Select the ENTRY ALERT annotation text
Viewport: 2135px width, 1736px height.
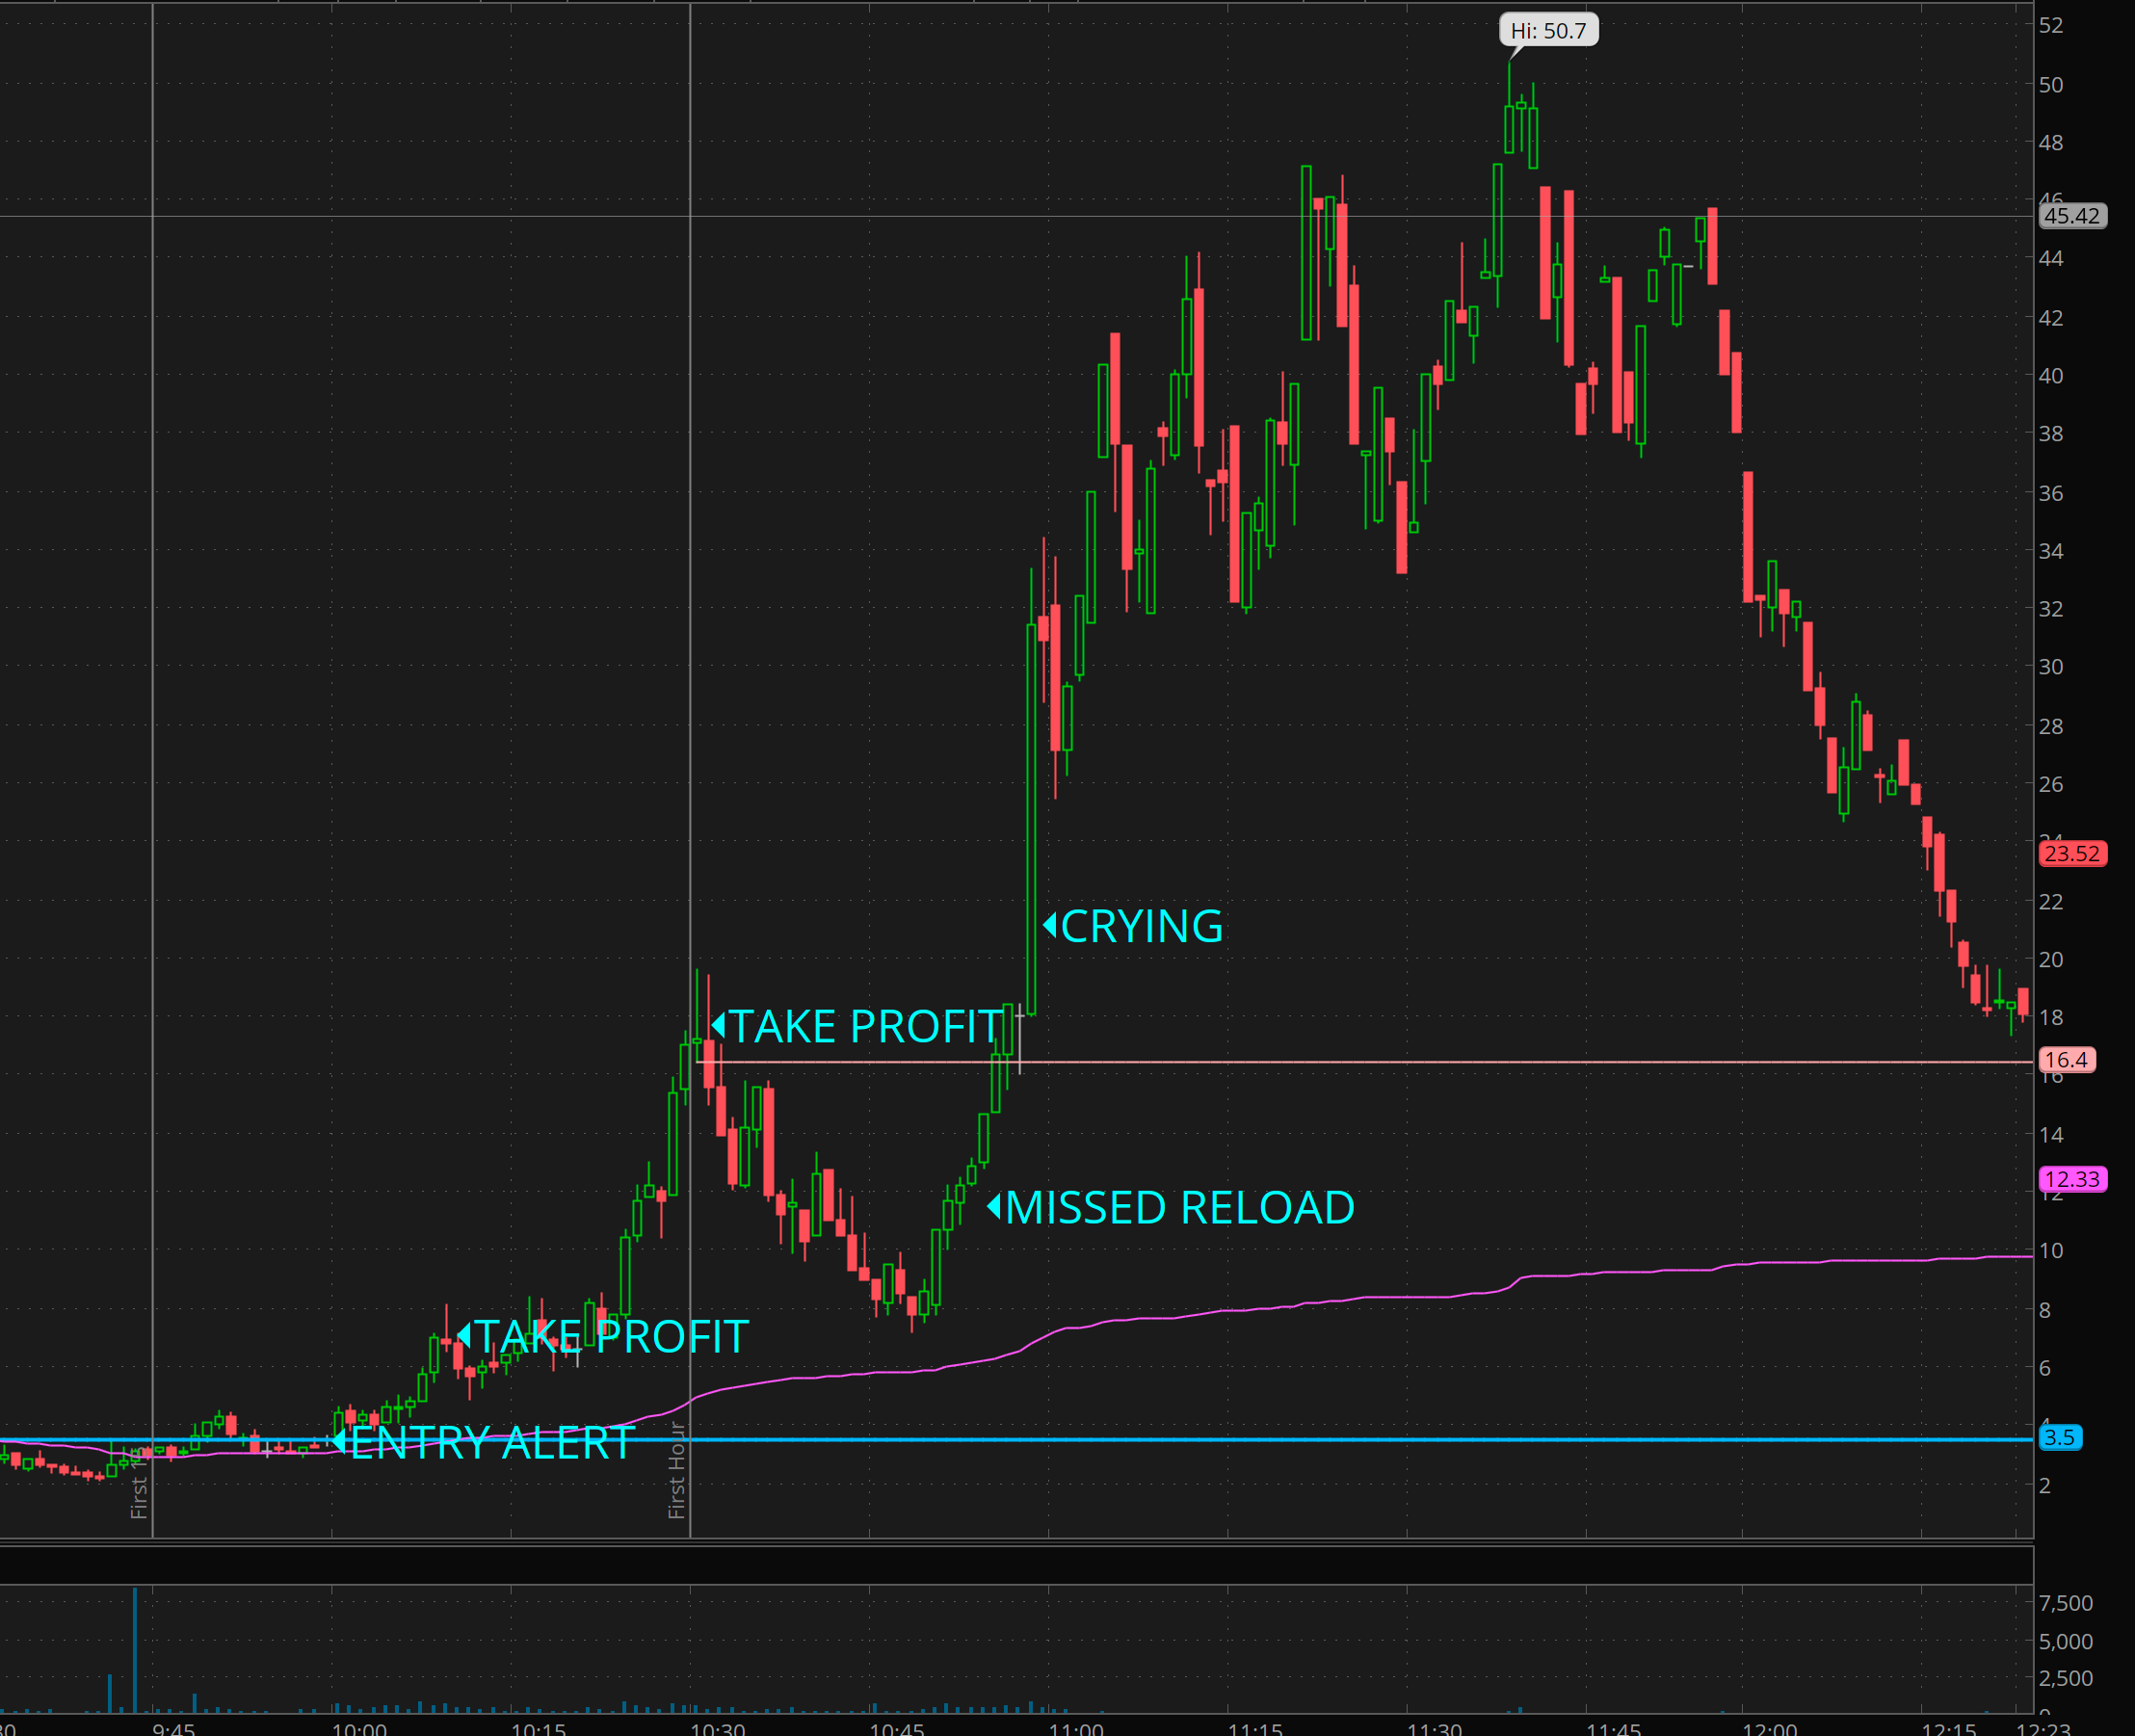492,1442
